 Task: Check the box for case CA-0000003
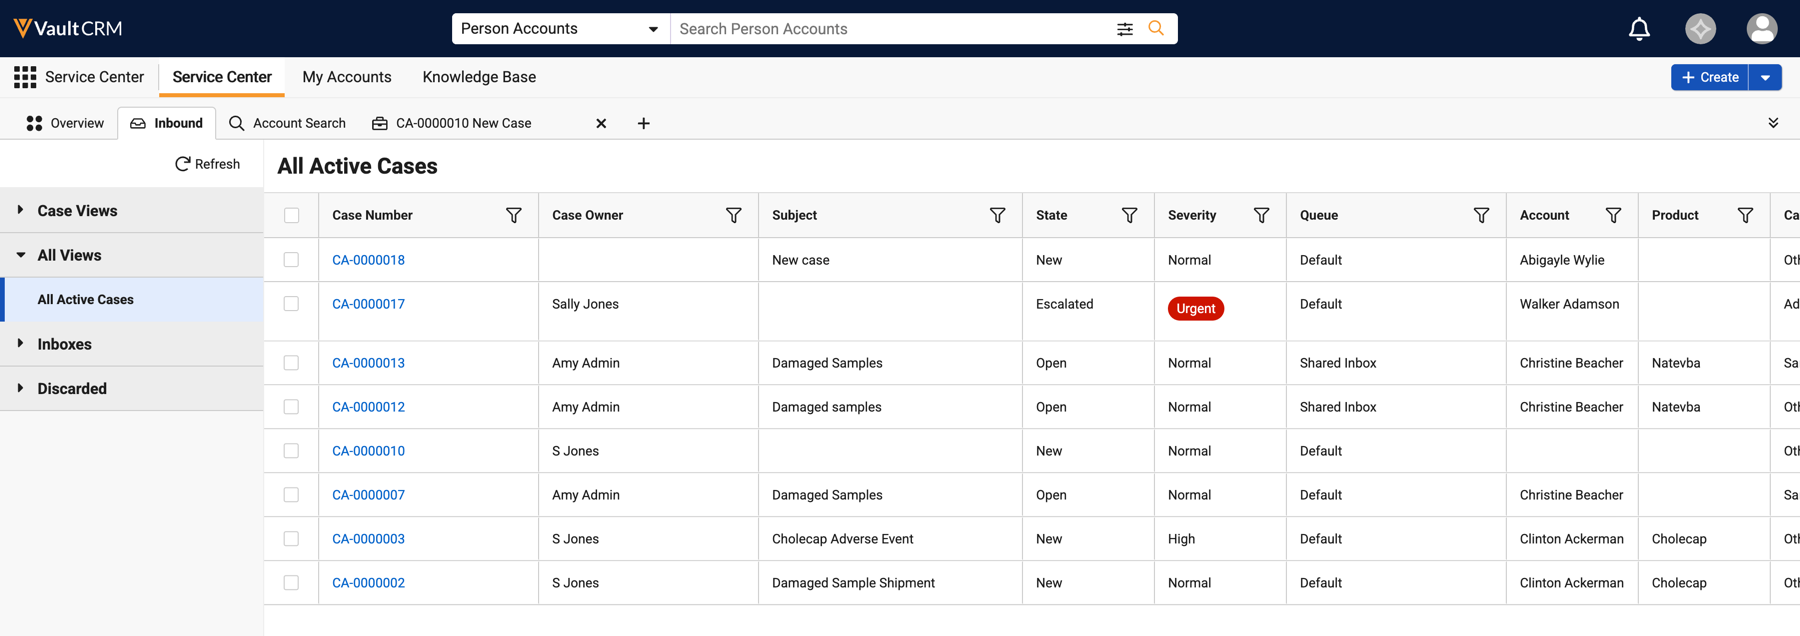[291, 539]
